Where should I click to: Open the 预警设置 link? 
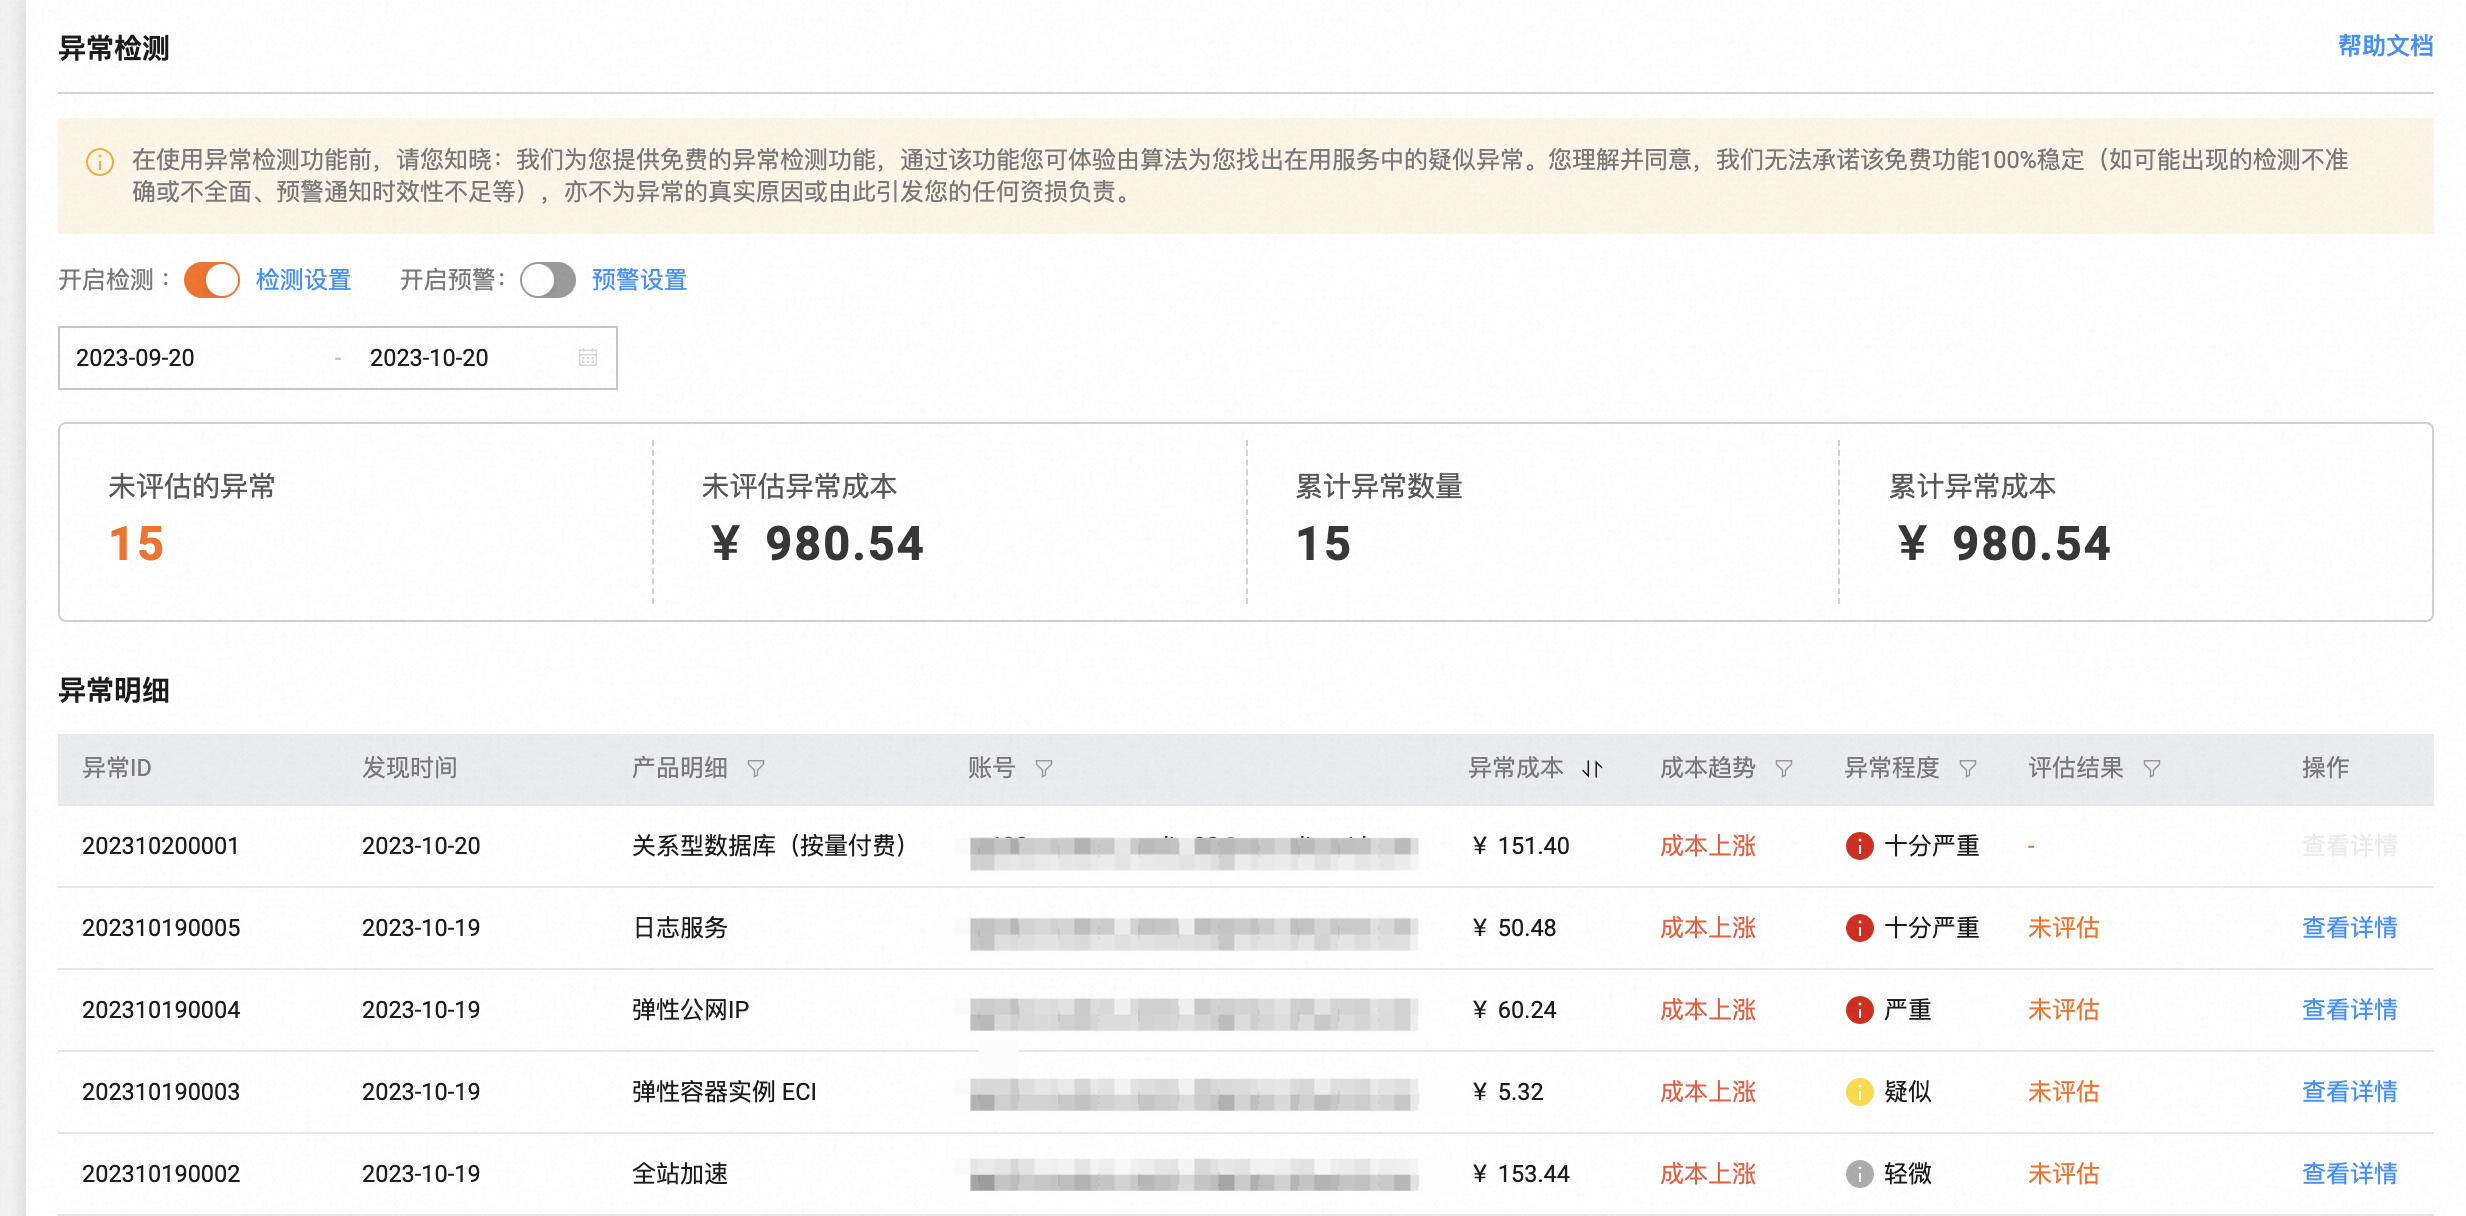pyautogui.click(x=639, y=280)
